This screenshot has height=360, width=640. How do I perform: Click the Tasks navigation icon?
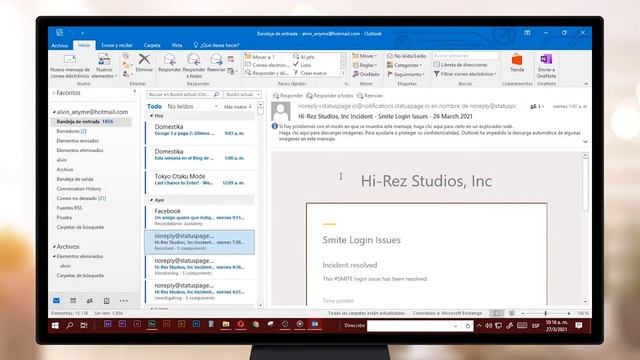[107, 301]
